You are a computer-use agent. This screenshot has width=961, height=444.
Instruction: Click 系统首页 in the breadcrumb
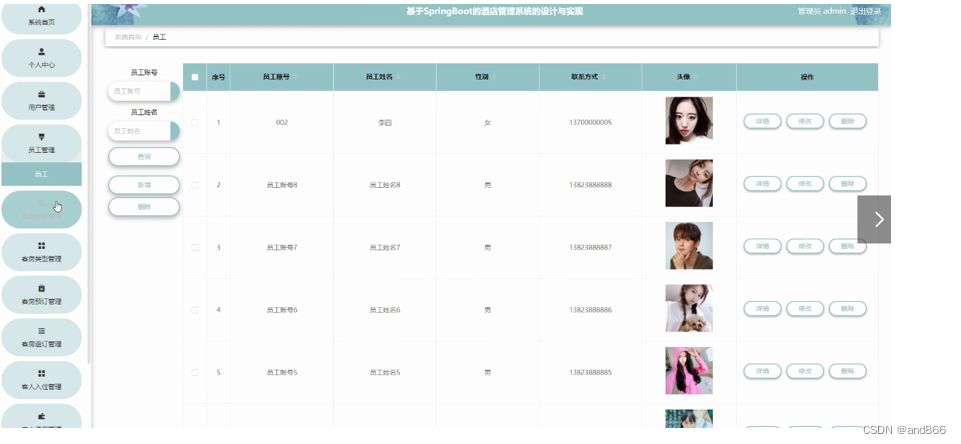[128, 37]
